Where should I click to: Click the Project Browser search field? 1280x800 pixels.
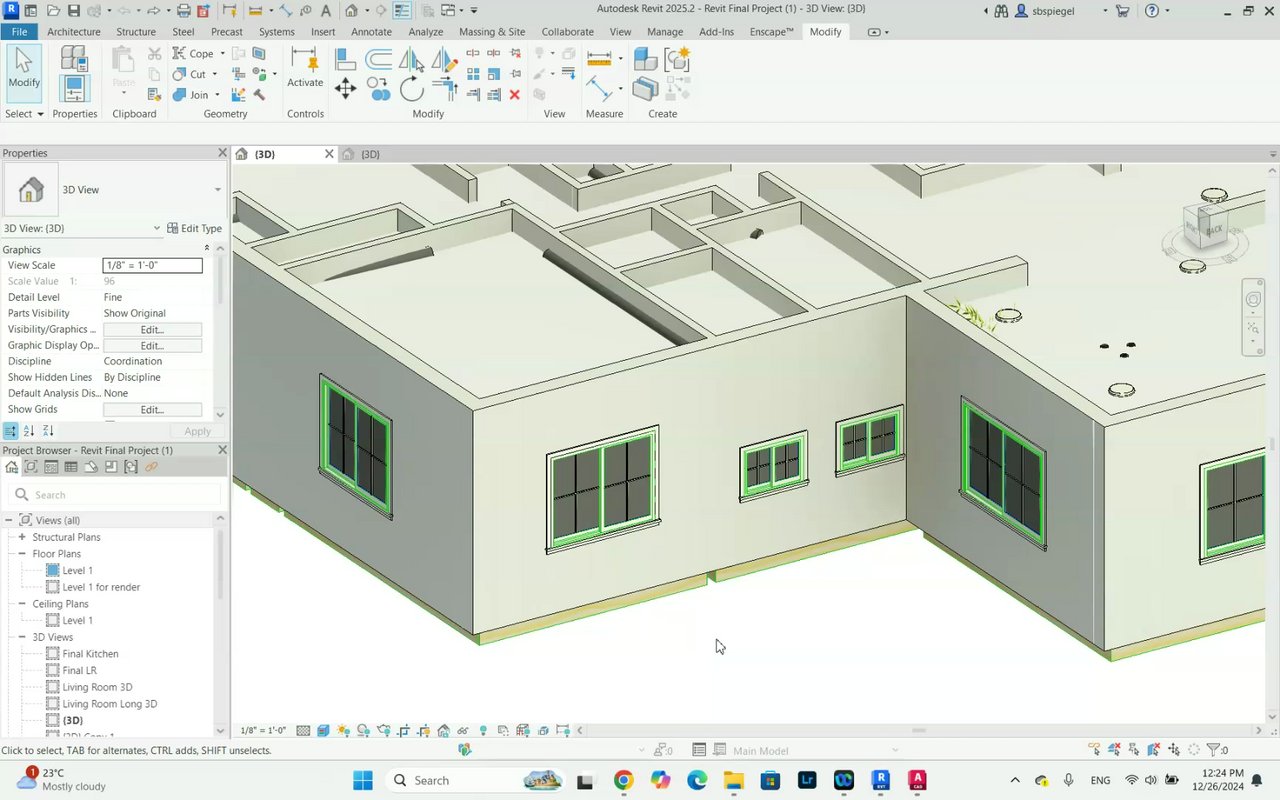click(115, 495)
